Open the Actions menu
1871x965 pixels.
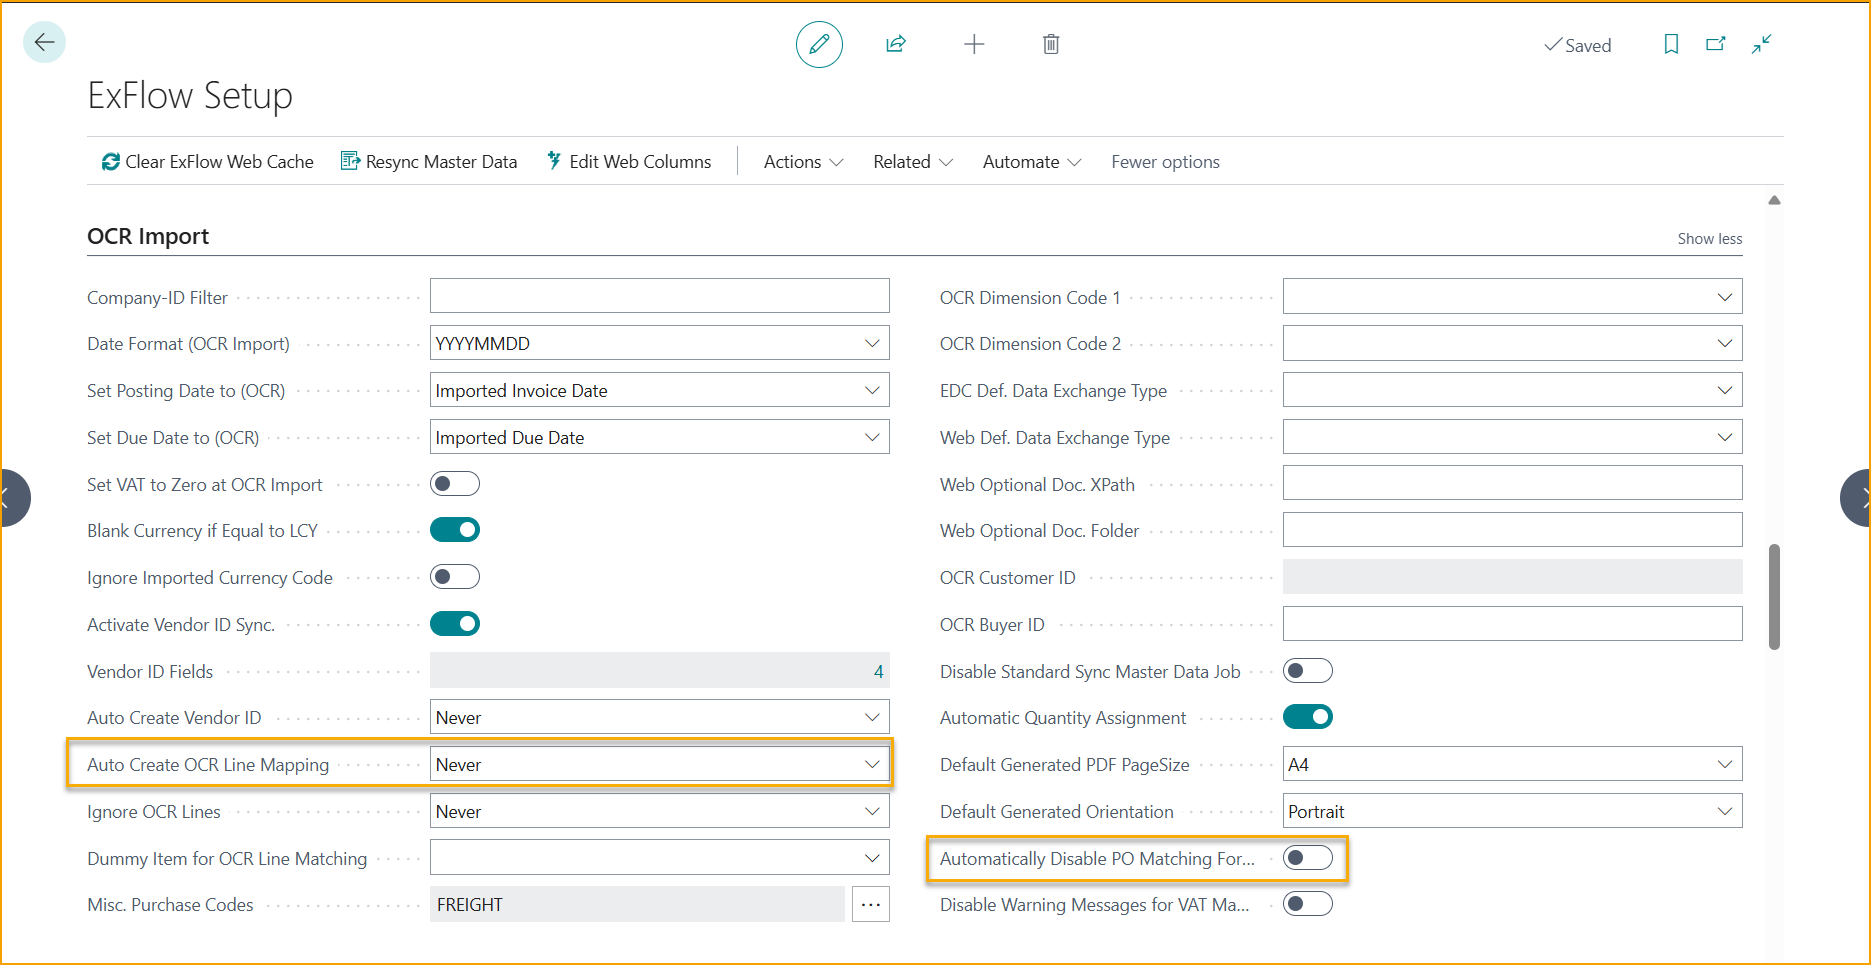tap(803, 162)
